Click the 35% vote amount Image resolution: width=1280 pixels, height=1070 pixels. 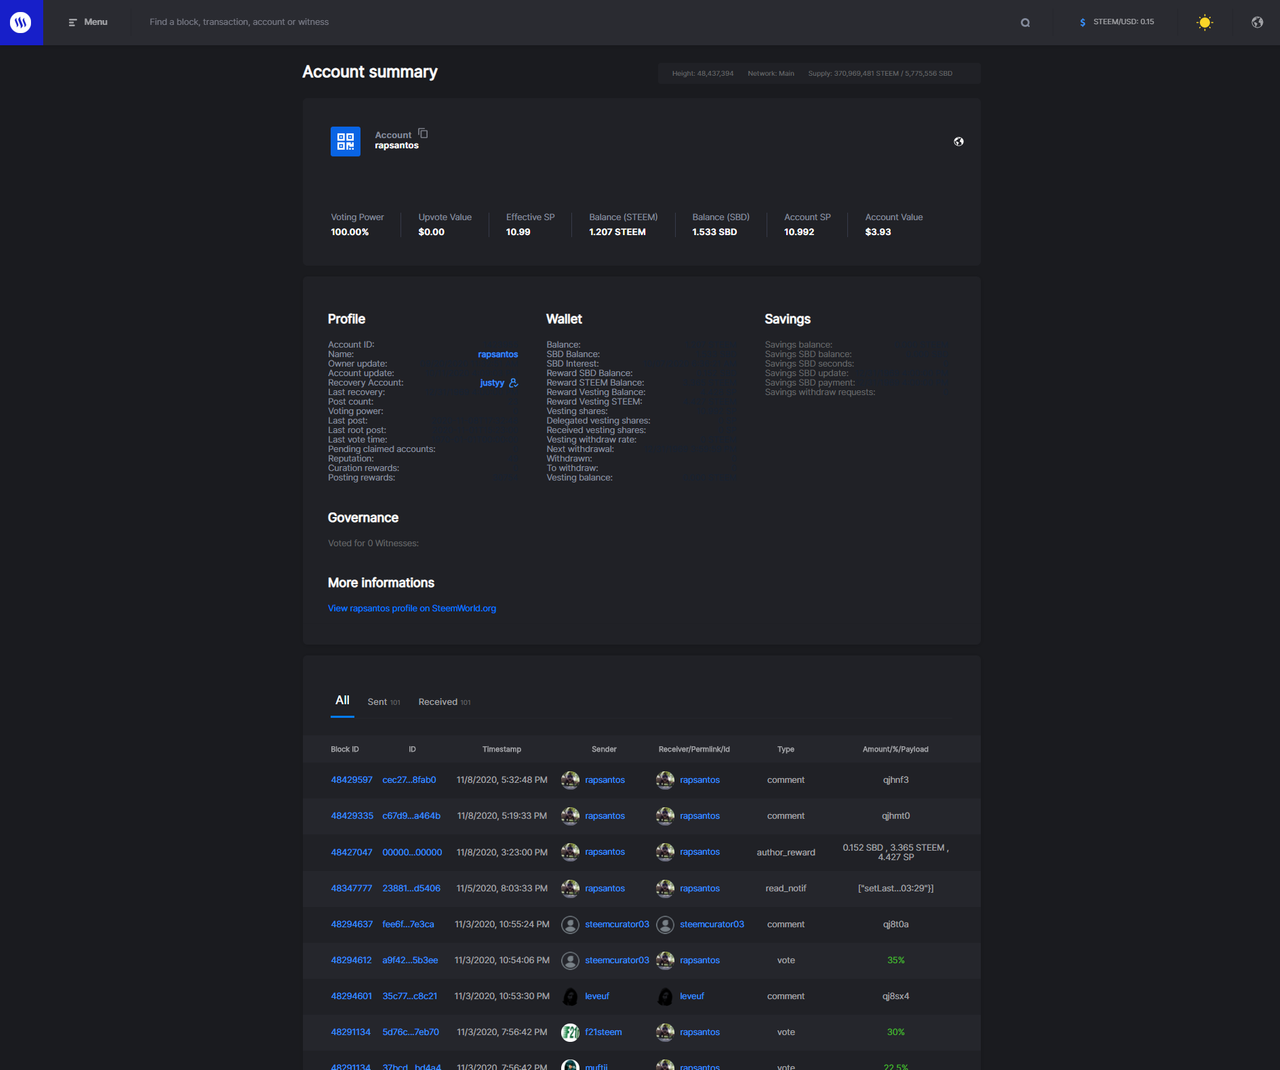(x=896, y=960)
